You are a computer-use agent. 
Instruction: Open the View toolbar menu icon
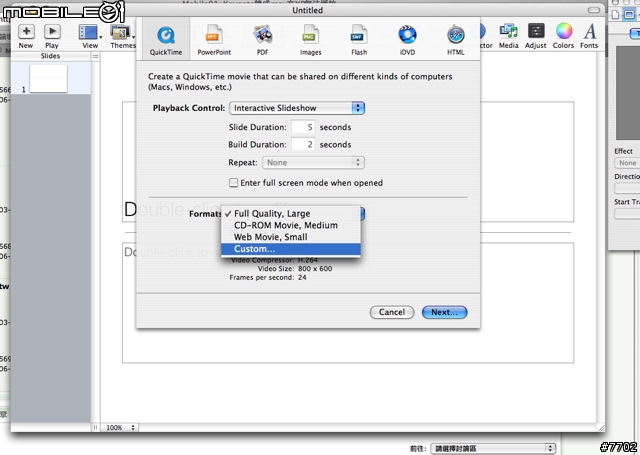click(90, 36)
